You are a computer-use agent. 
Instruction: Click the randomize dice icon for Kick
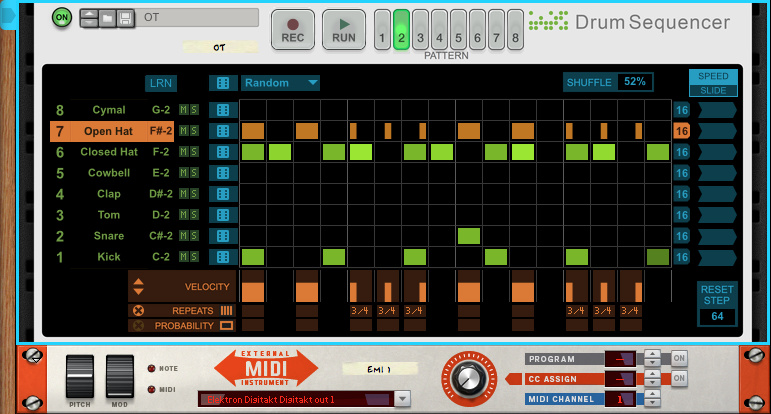pos(222,257)
